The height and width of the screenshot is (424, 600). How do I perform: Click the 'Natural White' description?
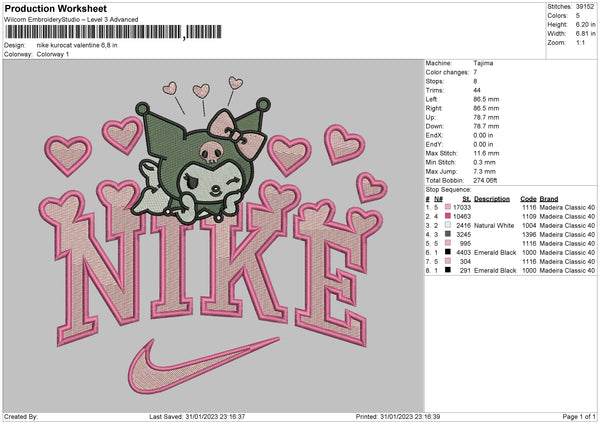494,225
